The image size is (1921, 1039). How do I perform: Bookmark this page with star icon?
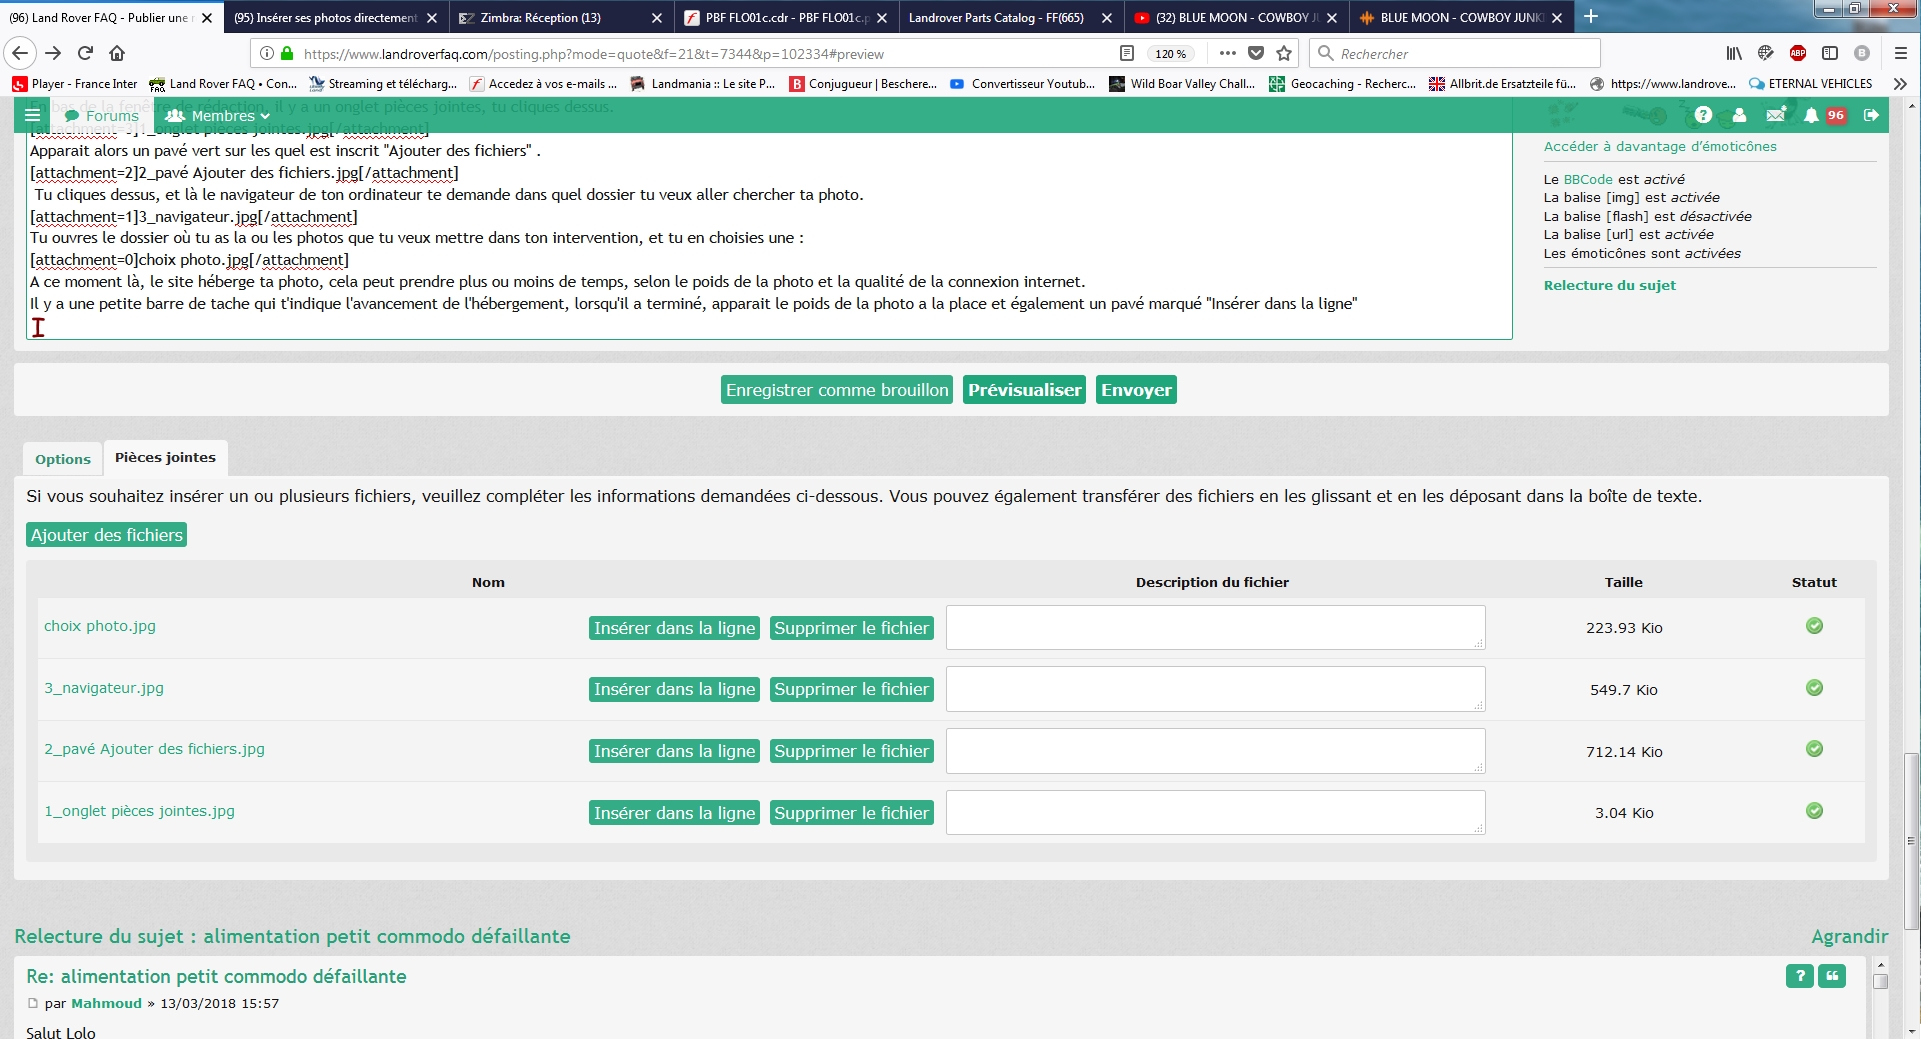[x=1285, y=54]
